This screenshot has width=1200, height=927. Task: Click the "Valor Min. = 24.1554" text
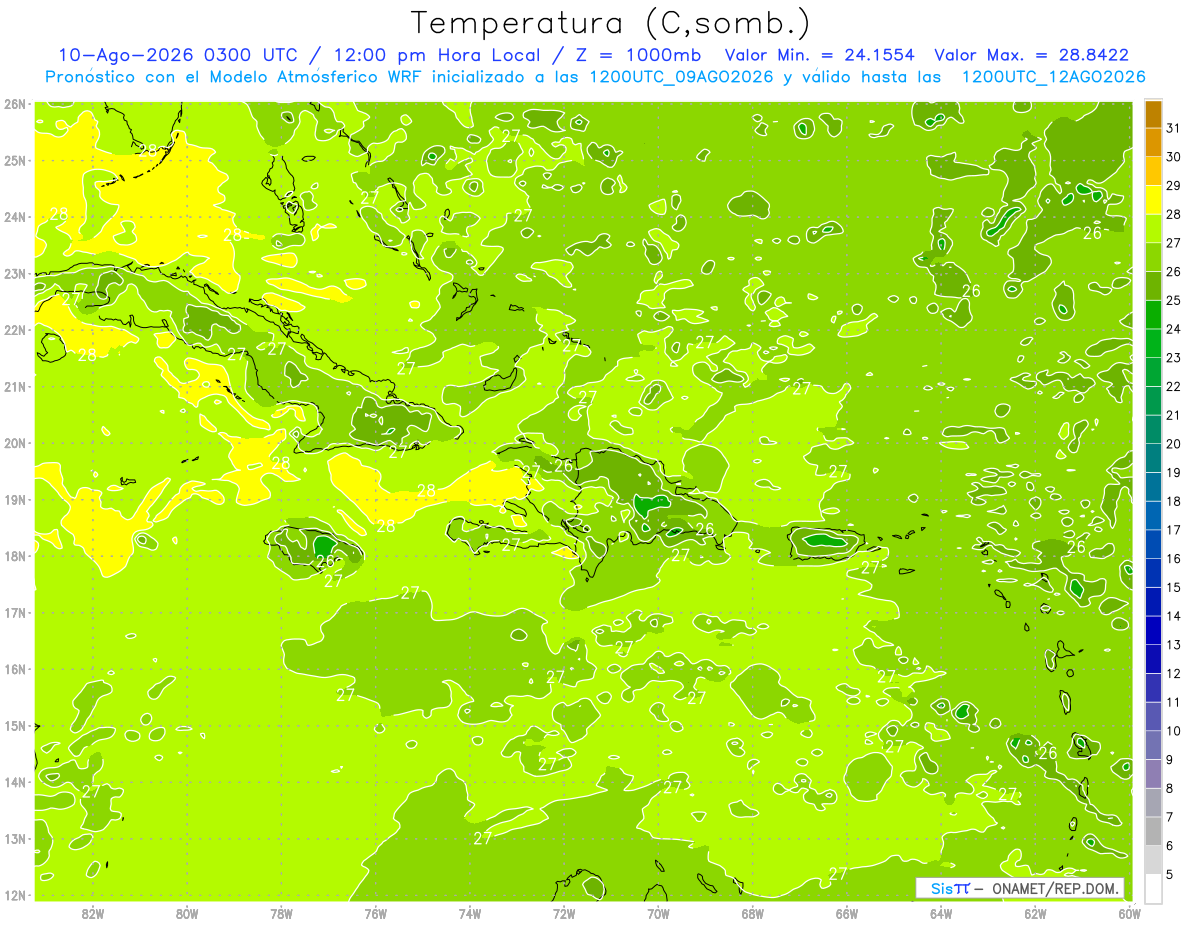821,55
